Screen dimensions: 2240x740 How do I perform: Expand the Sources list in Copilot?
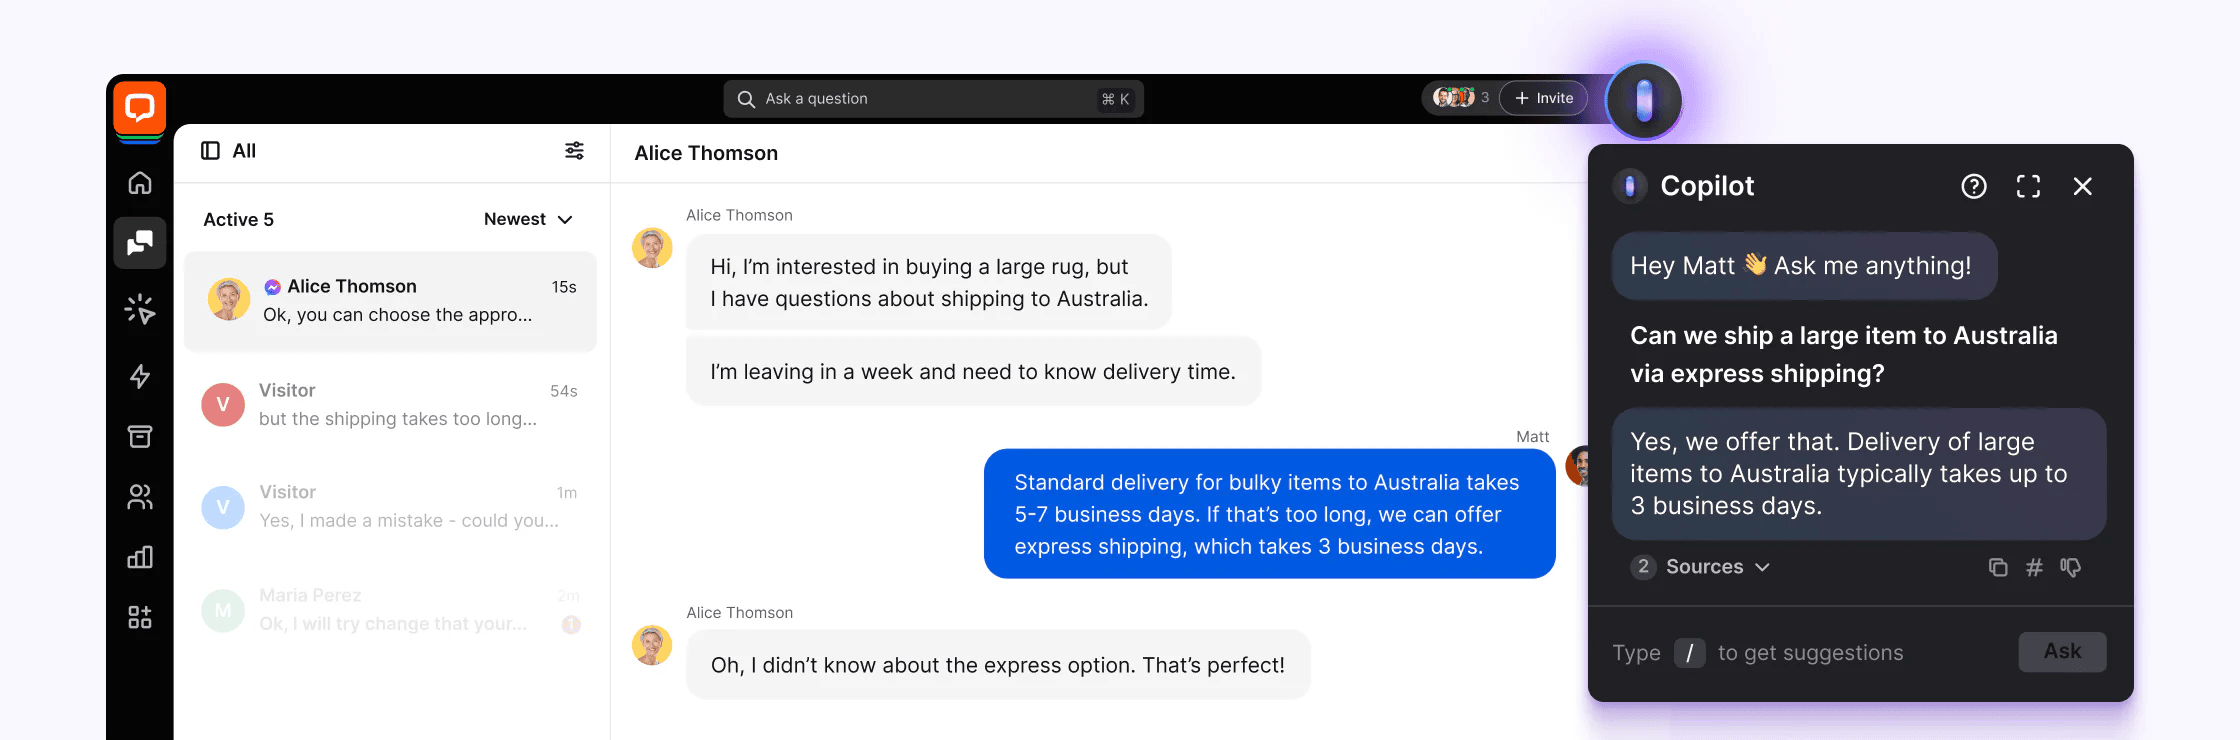(1700, 566)
